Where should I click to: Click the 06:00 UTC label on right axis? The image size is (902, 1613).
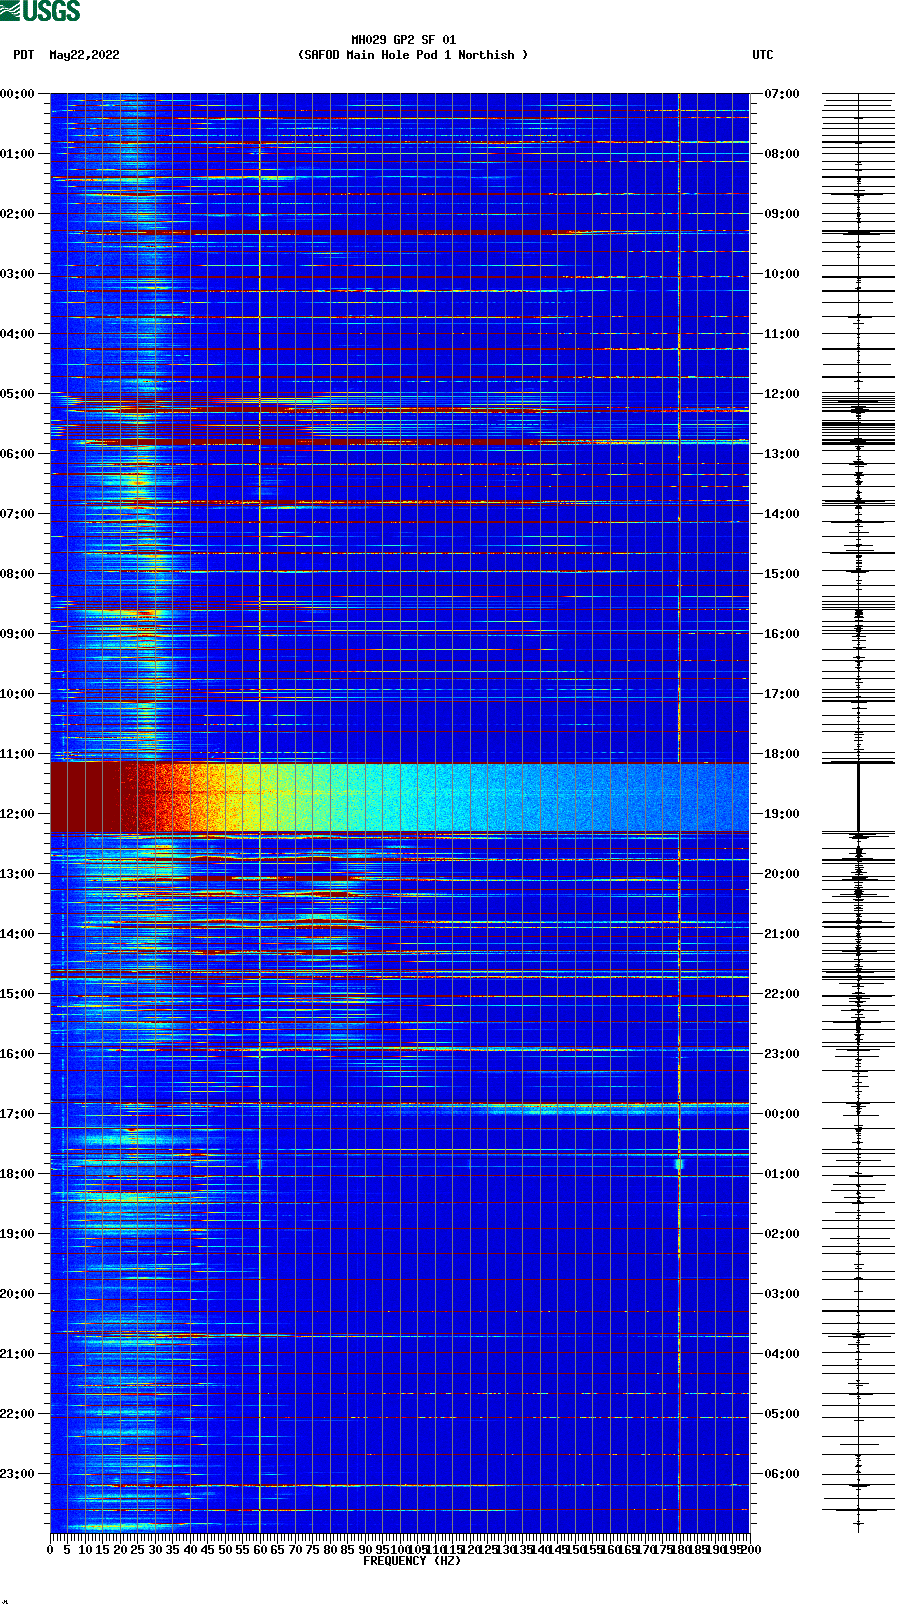coord(782,1474)
